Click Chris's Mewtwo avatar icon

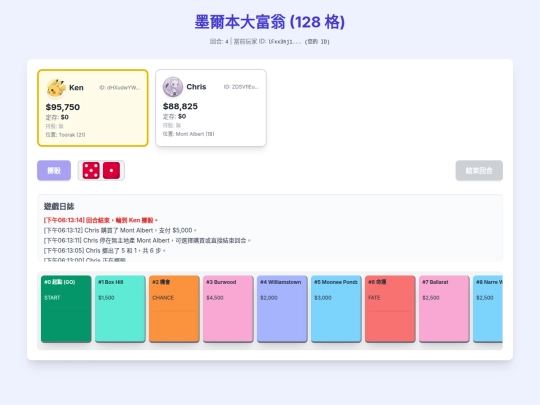(x=173, y=87)
